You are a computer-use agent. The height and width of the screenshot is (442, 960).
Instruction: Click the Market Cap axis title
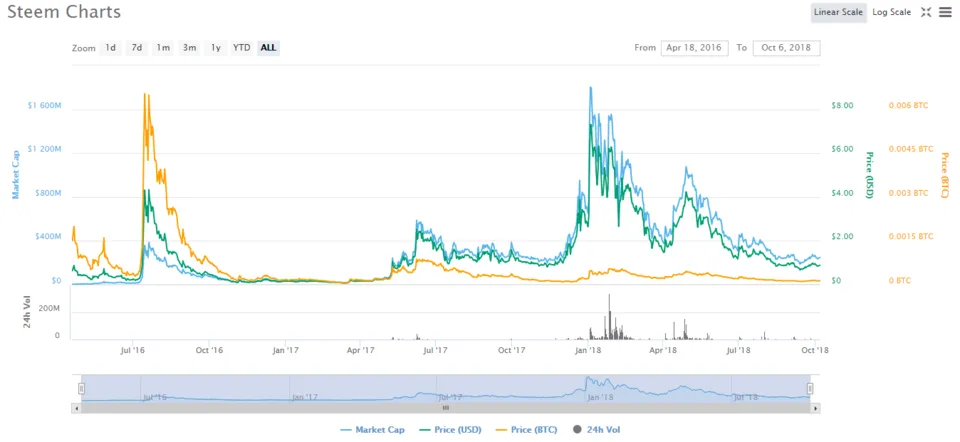coord(16,174)
